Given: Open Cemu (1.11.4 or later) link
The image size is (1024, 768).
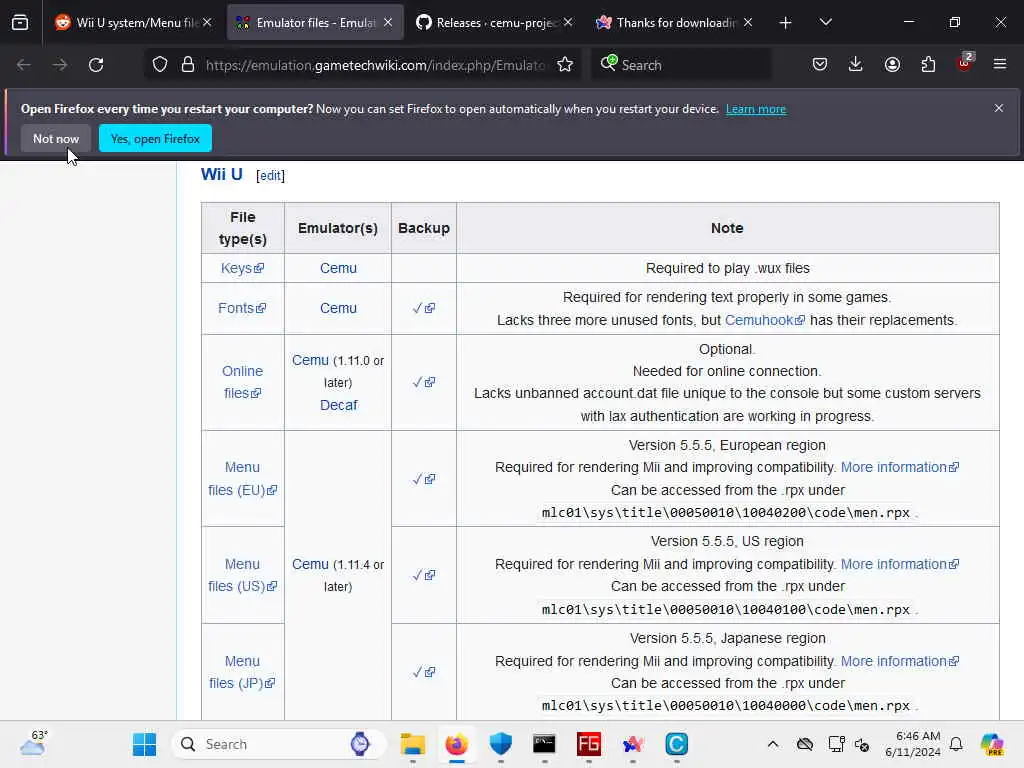Looking at the screenshot, I should coord(310,564).
